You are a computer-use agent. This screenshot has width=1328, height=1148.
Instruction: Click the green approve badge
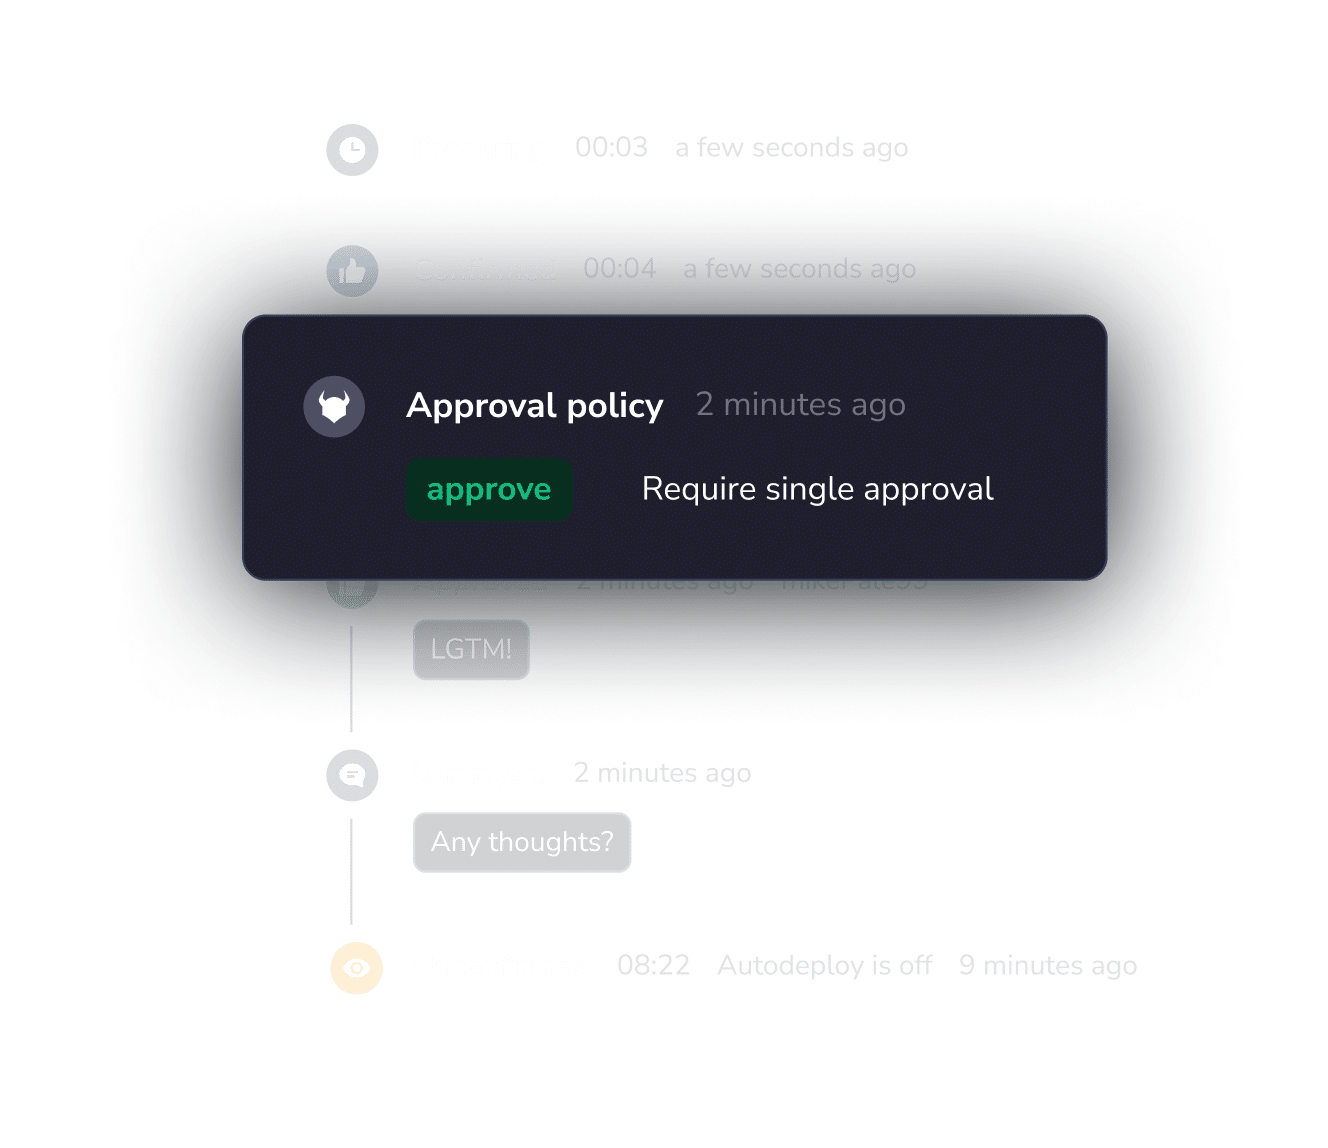(489, 489)
